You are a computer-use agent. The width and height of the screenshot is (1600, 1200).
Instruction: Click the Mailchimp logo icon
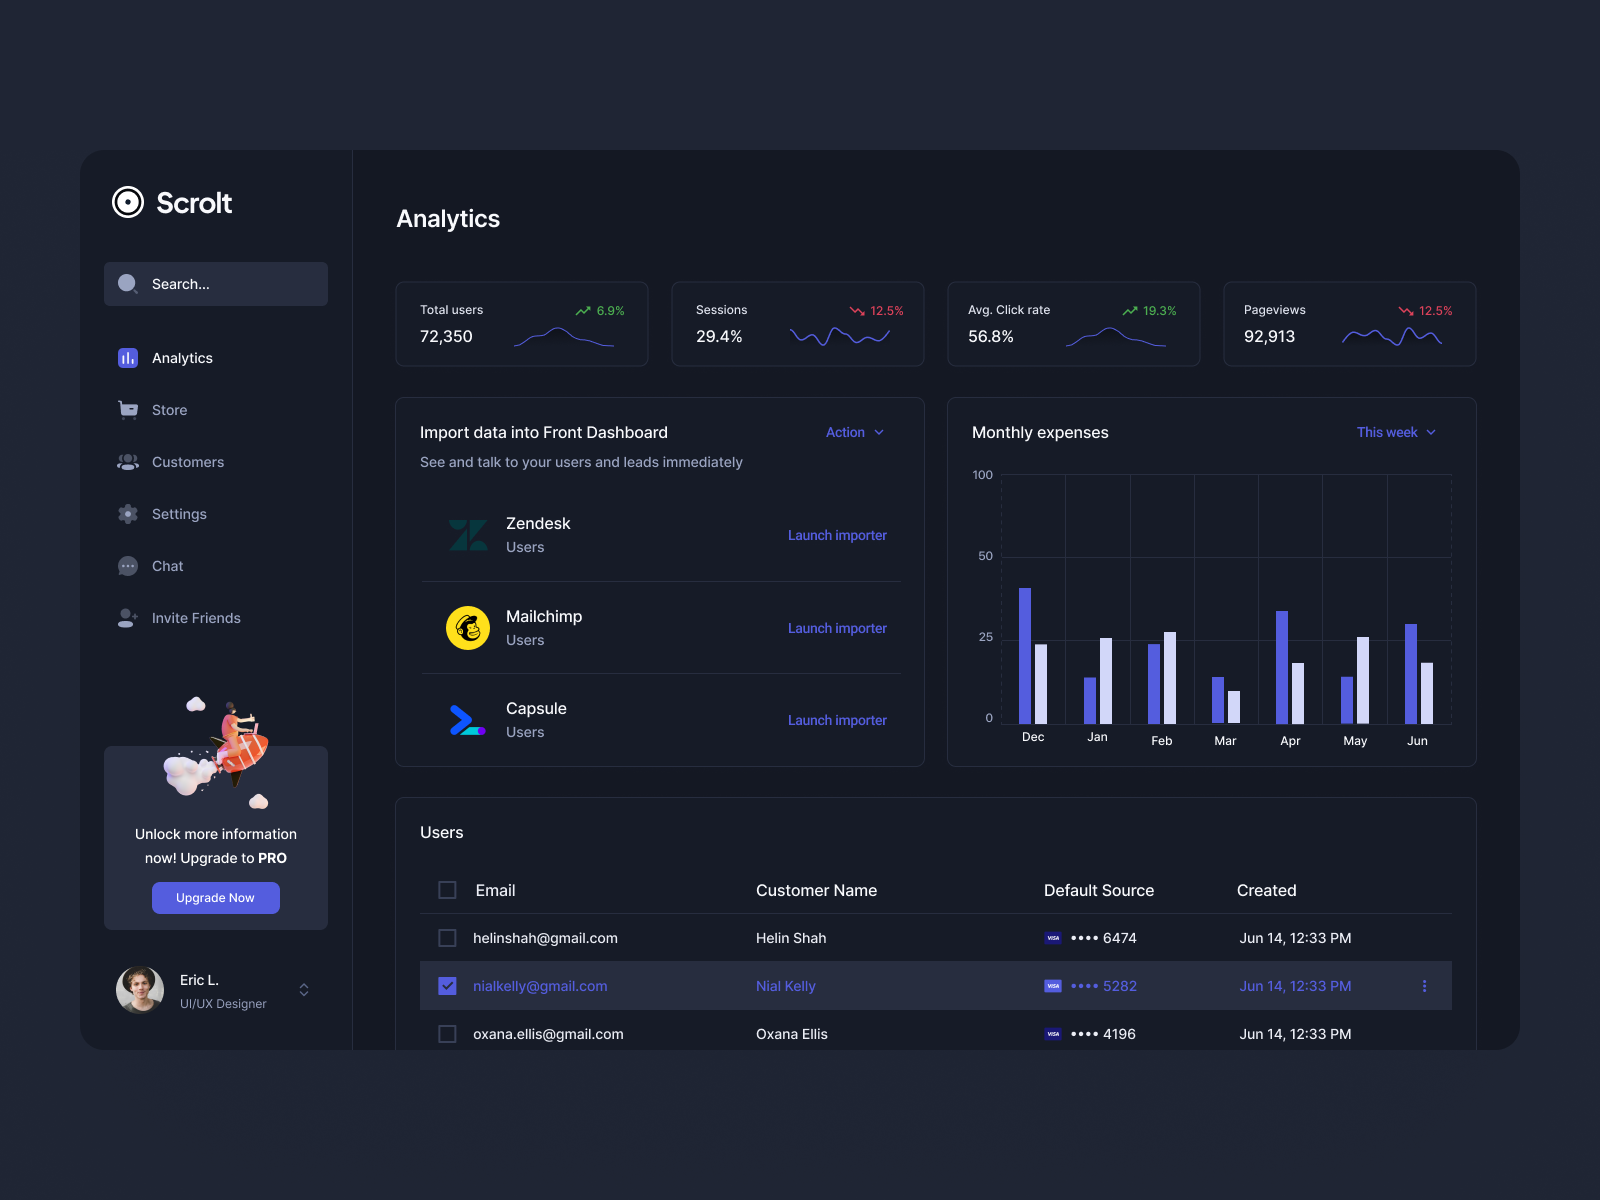coord(467,627)
